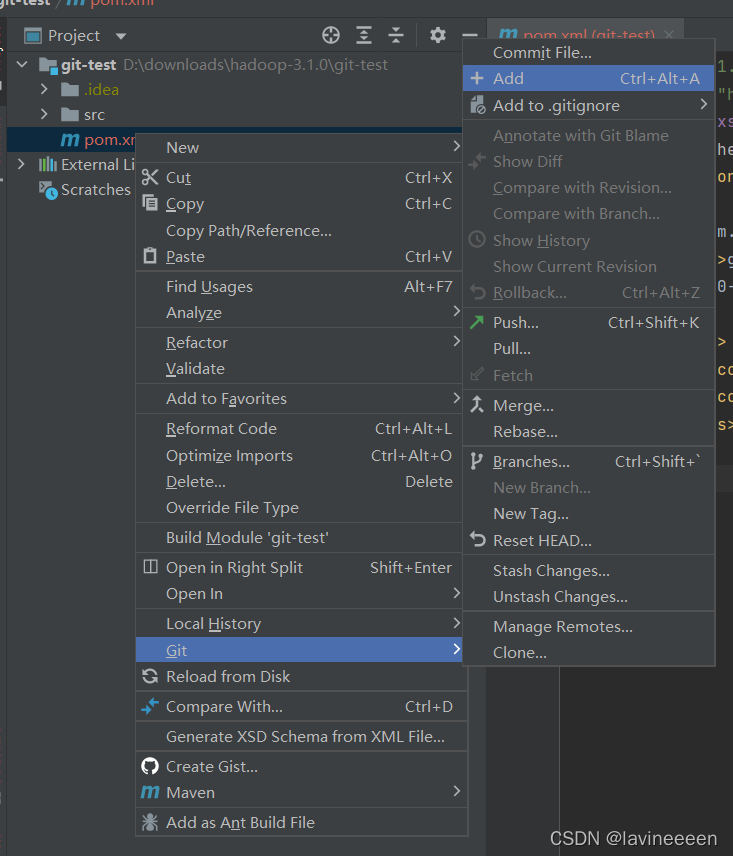Viewport: 733px width, 856px height.
Task: Choose Paste from context menu
Action: point(299,257)
